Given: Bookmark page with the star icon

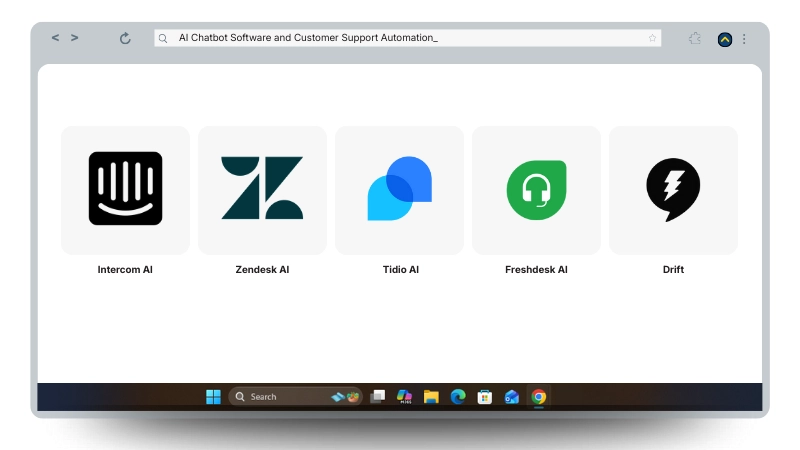Looking at the screenshot, I should (652, 38).
